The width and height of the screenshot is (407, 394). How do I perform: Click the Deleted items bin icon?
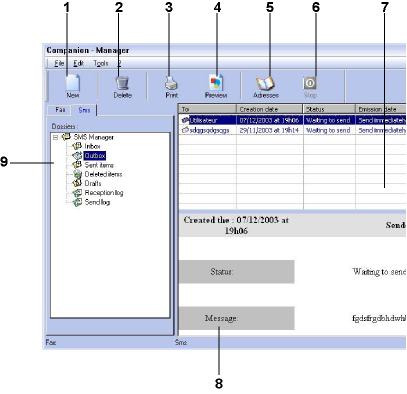pyautogui.click(x=77, y=174)
